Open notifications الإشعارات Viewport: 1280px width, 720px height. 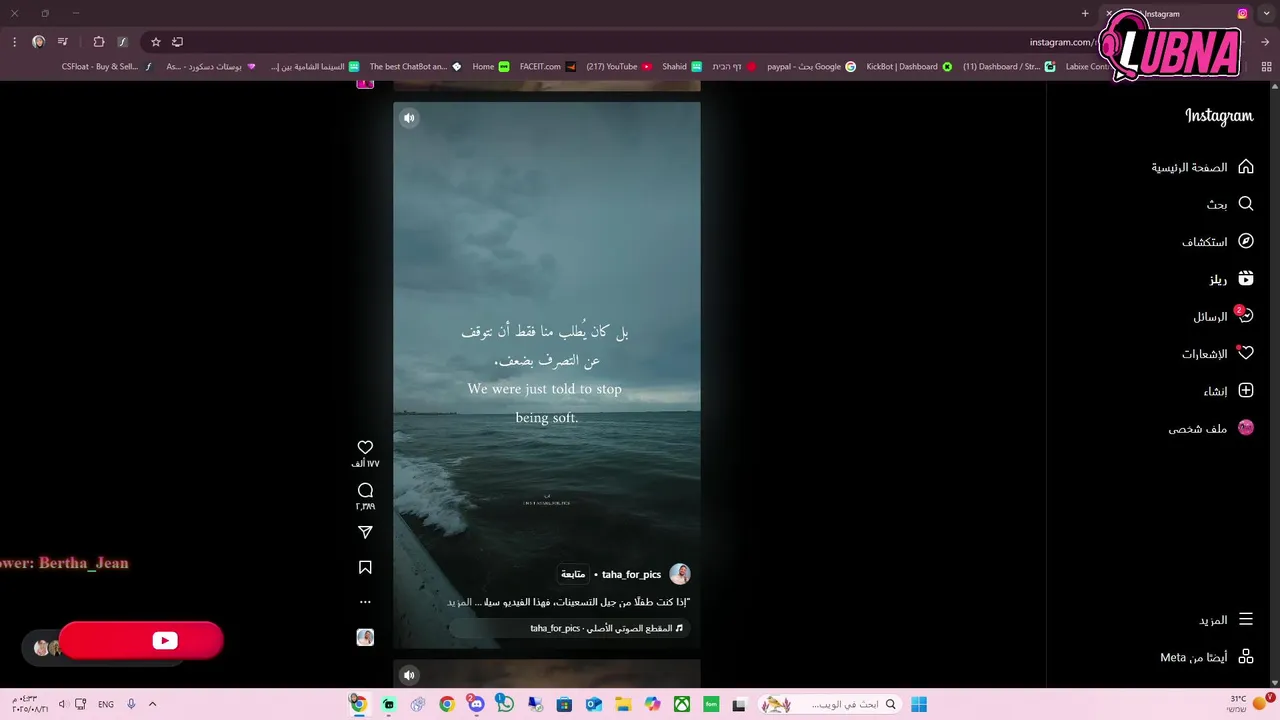click(1217, 353)
